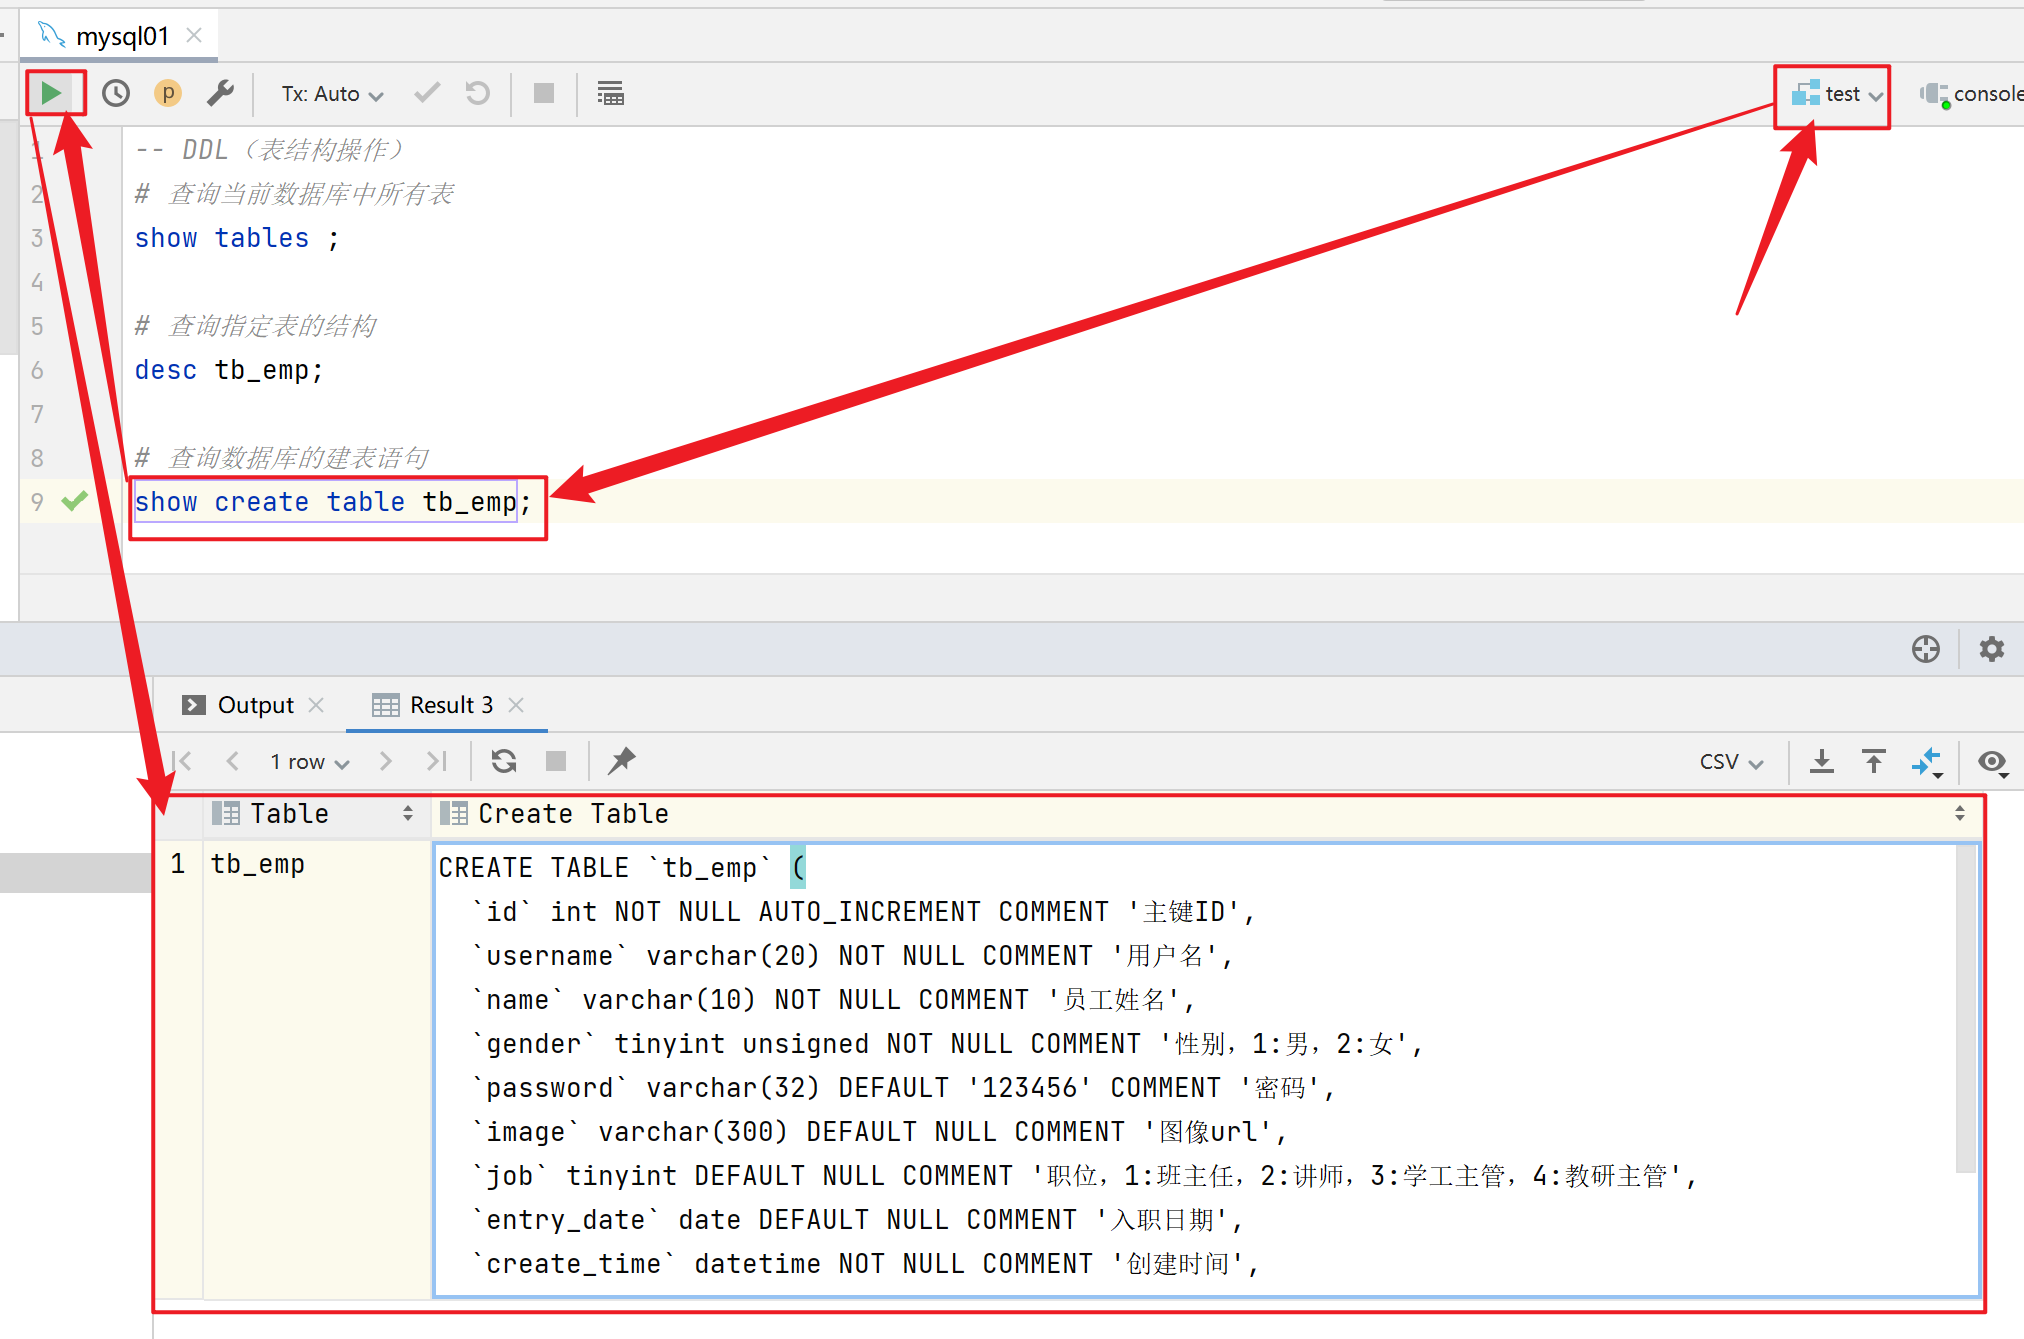Click the crosshair target icon in panel header
This screenshot has height=1339, width=2024.
[1925, 649]
